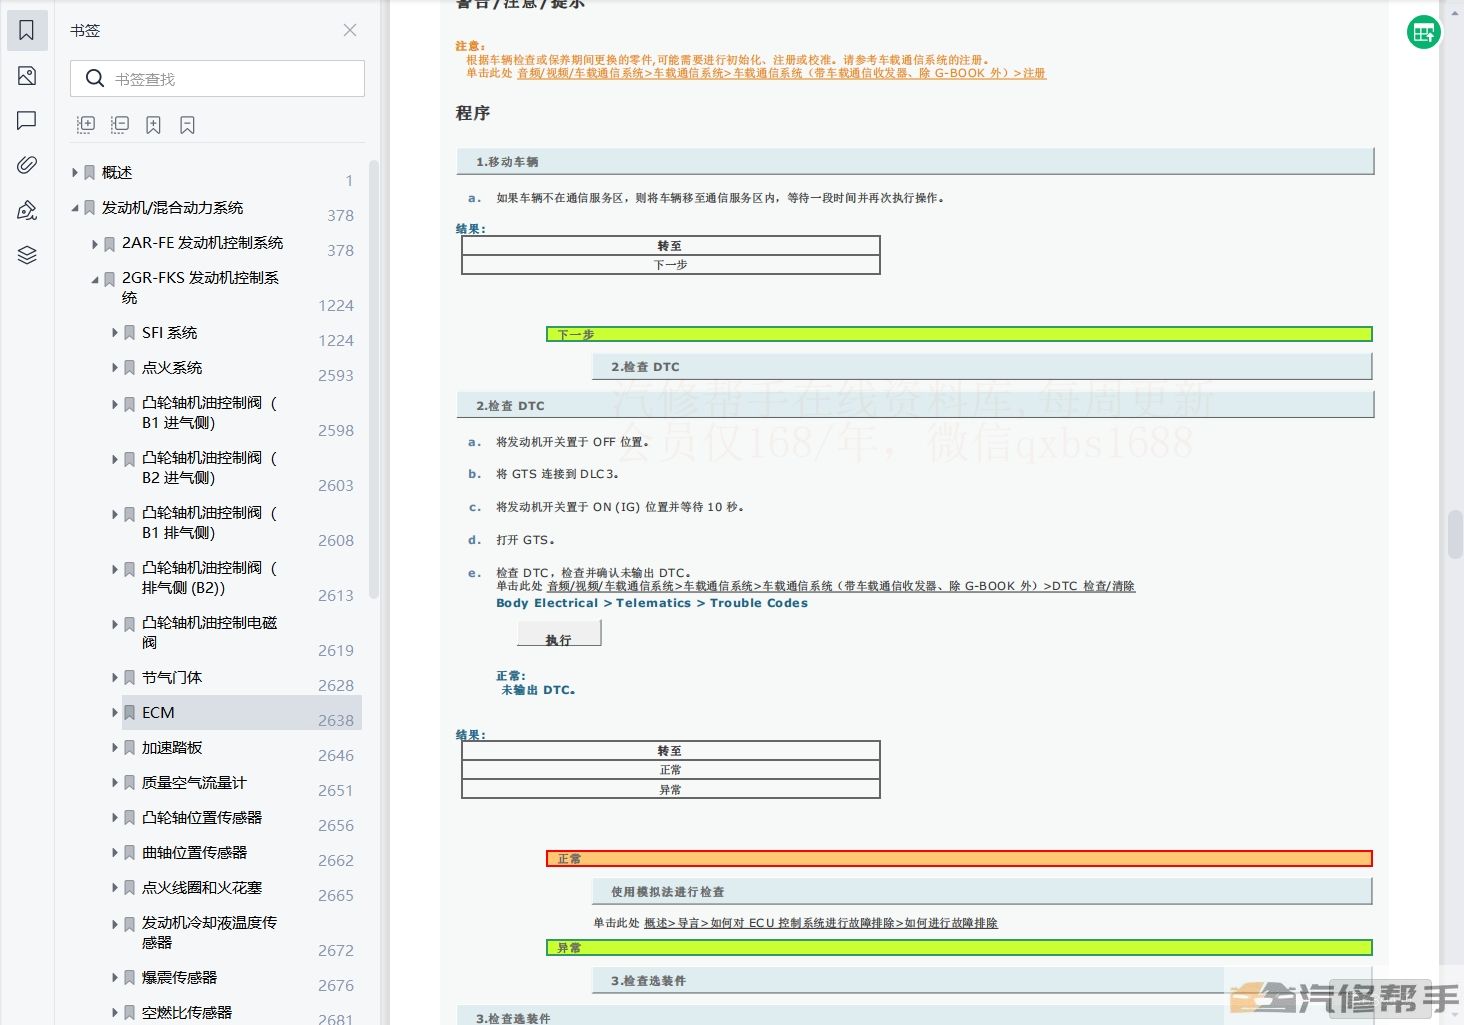Expand the SFI 系统 bookmark node
Viewport: 1464px width, 1025px height.
coord(115,333)
